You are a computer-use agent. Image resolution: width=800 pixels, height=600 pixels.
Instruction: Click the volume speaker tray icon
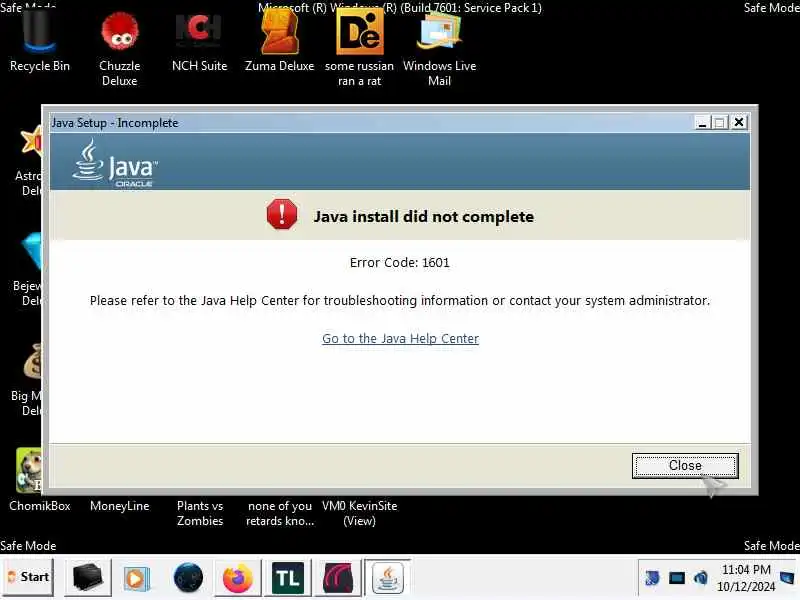click(701, 578)
